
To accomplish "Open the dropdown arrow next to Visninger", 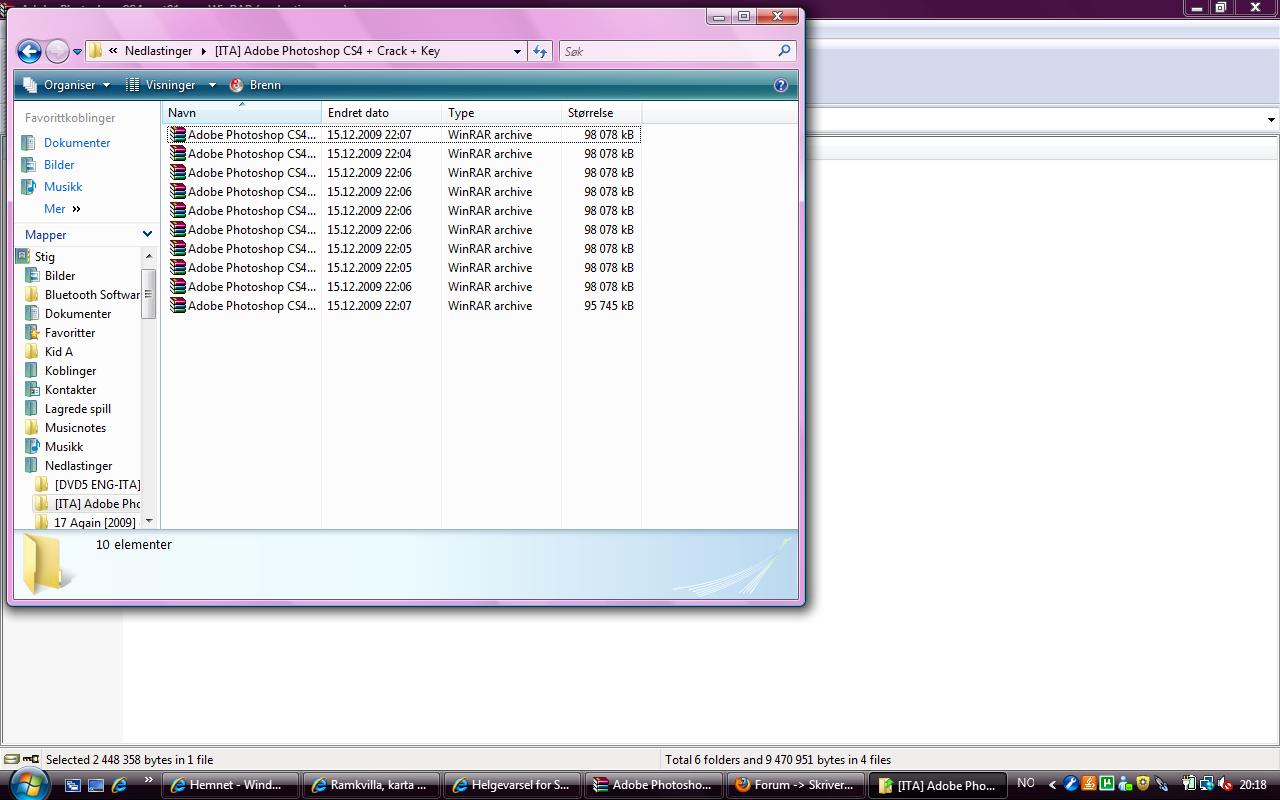I will point(212,85).
